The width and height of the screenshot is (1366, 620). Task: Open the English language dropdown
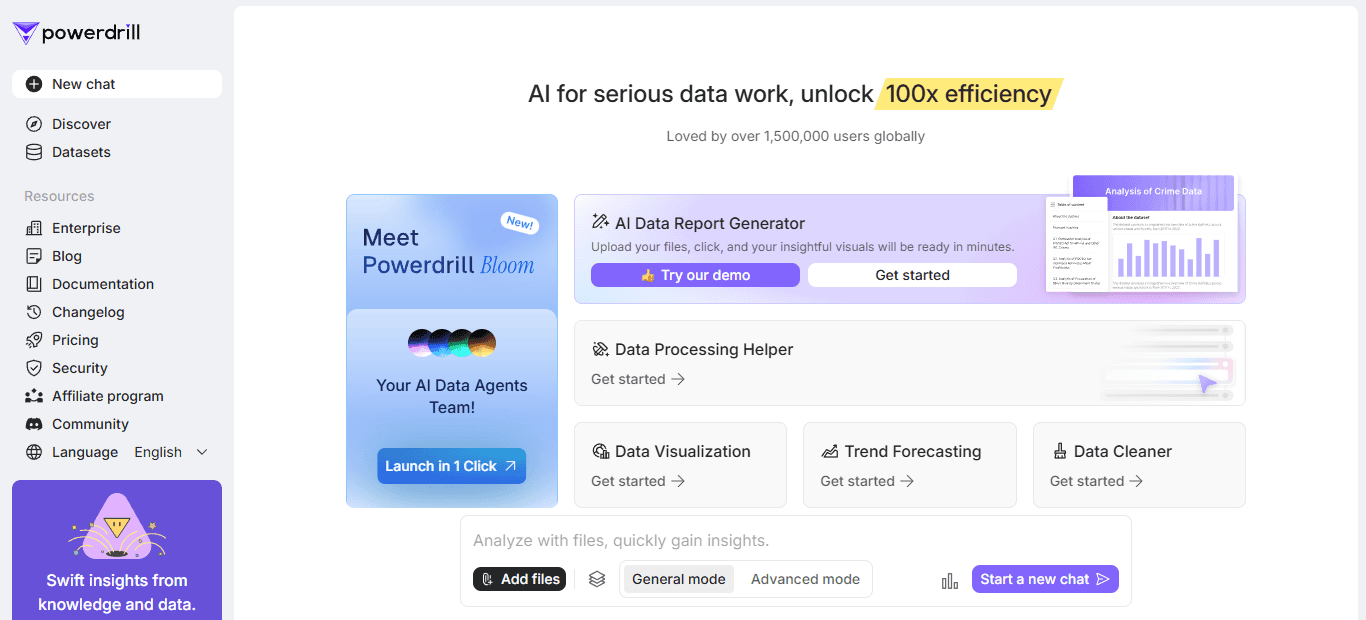170,452
